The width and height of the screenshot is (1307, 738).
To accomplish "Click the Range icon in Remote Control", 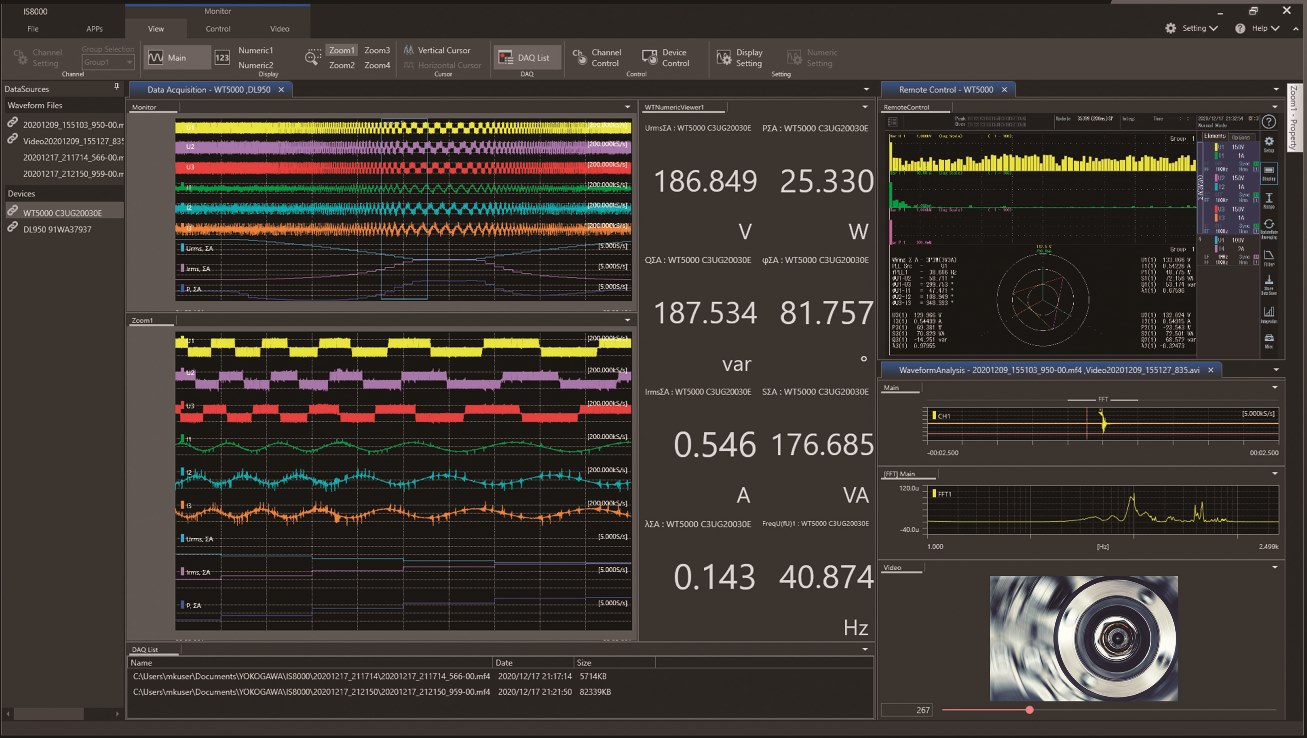I will [x=1268, y=202].
